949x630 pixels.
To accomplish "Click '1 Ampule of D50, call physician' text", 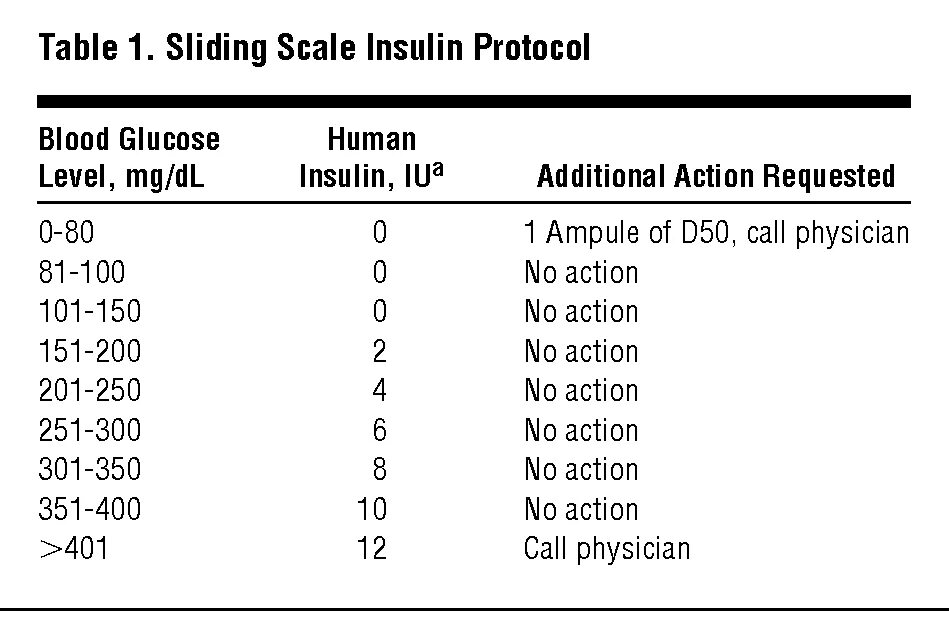I will (716, 233).
